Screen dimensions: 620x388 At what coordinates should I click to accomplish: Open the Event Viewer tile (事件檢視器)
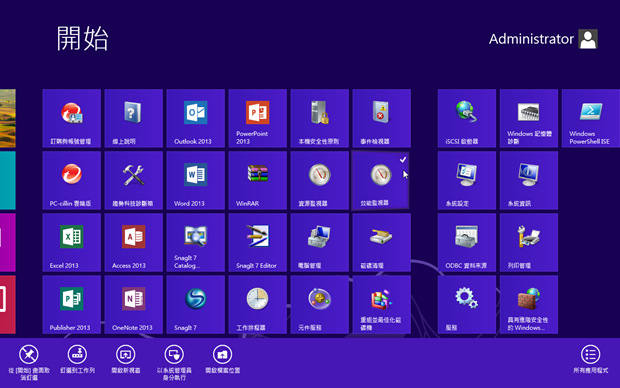click(382, 118)
